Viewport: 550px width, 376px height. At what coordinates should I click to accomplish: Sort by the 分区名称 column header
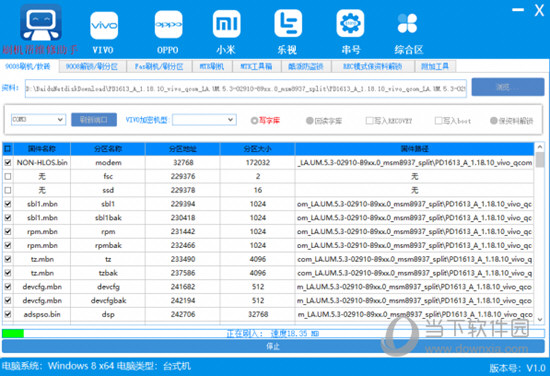pyautogui.click(x=108, y=149)
